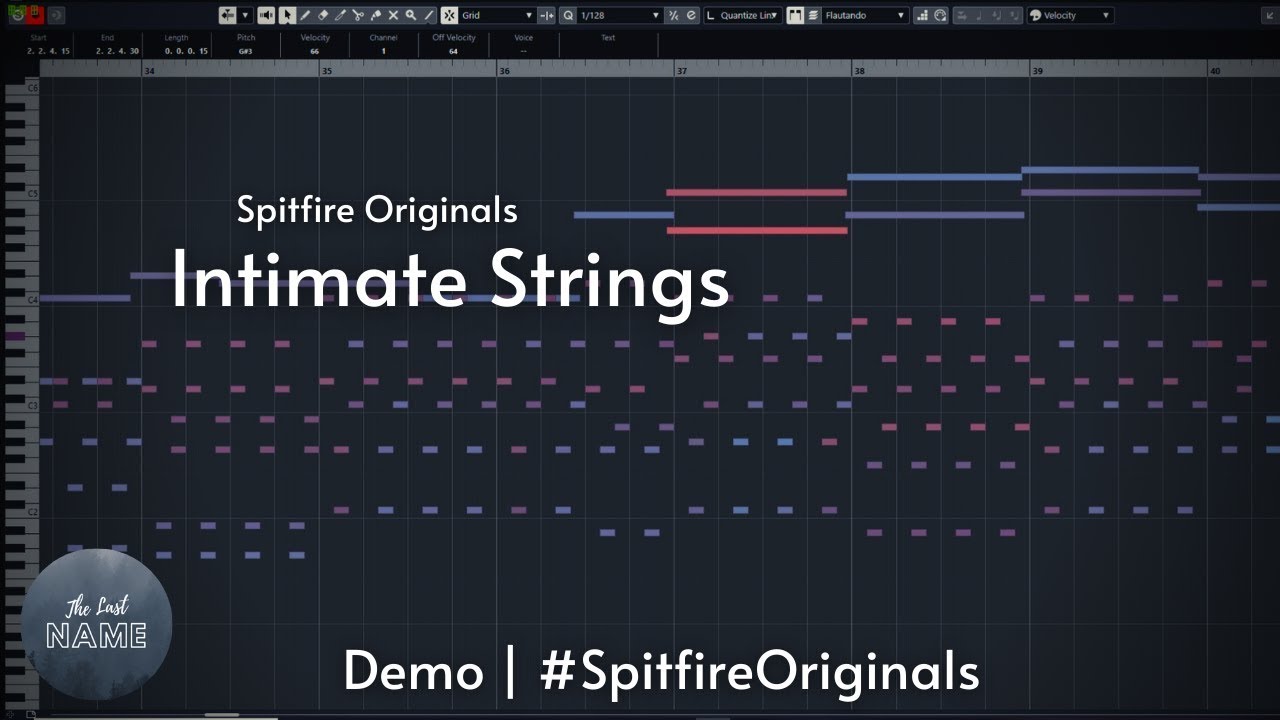Image resolution: width=1280 pixels, height=720 pixels.
Task: Toggle Record NoteOff Velocity icon
Action: 1015,15
